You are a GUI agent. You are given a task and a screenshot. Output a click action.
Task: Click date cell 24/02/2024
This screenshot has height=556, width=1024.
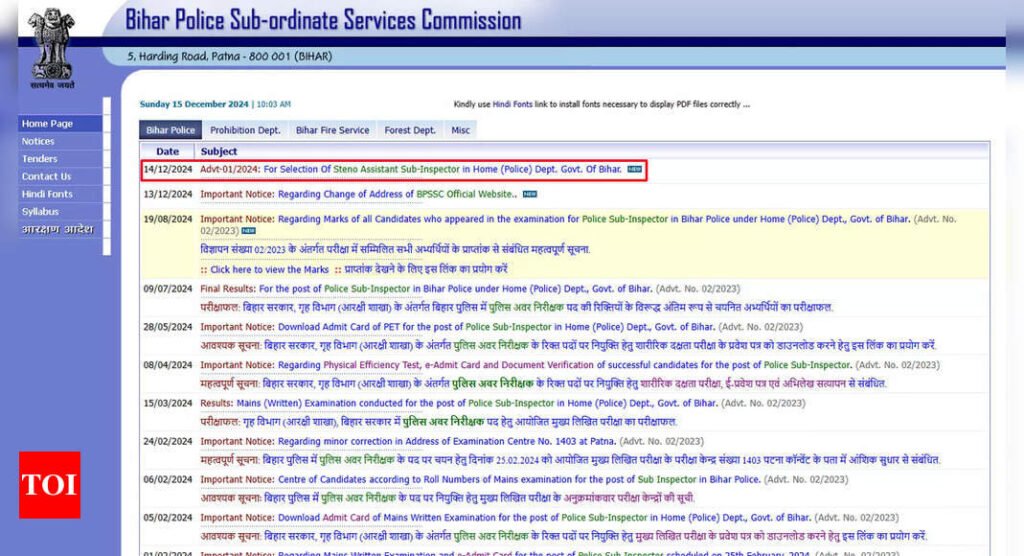tap(168, 442)
